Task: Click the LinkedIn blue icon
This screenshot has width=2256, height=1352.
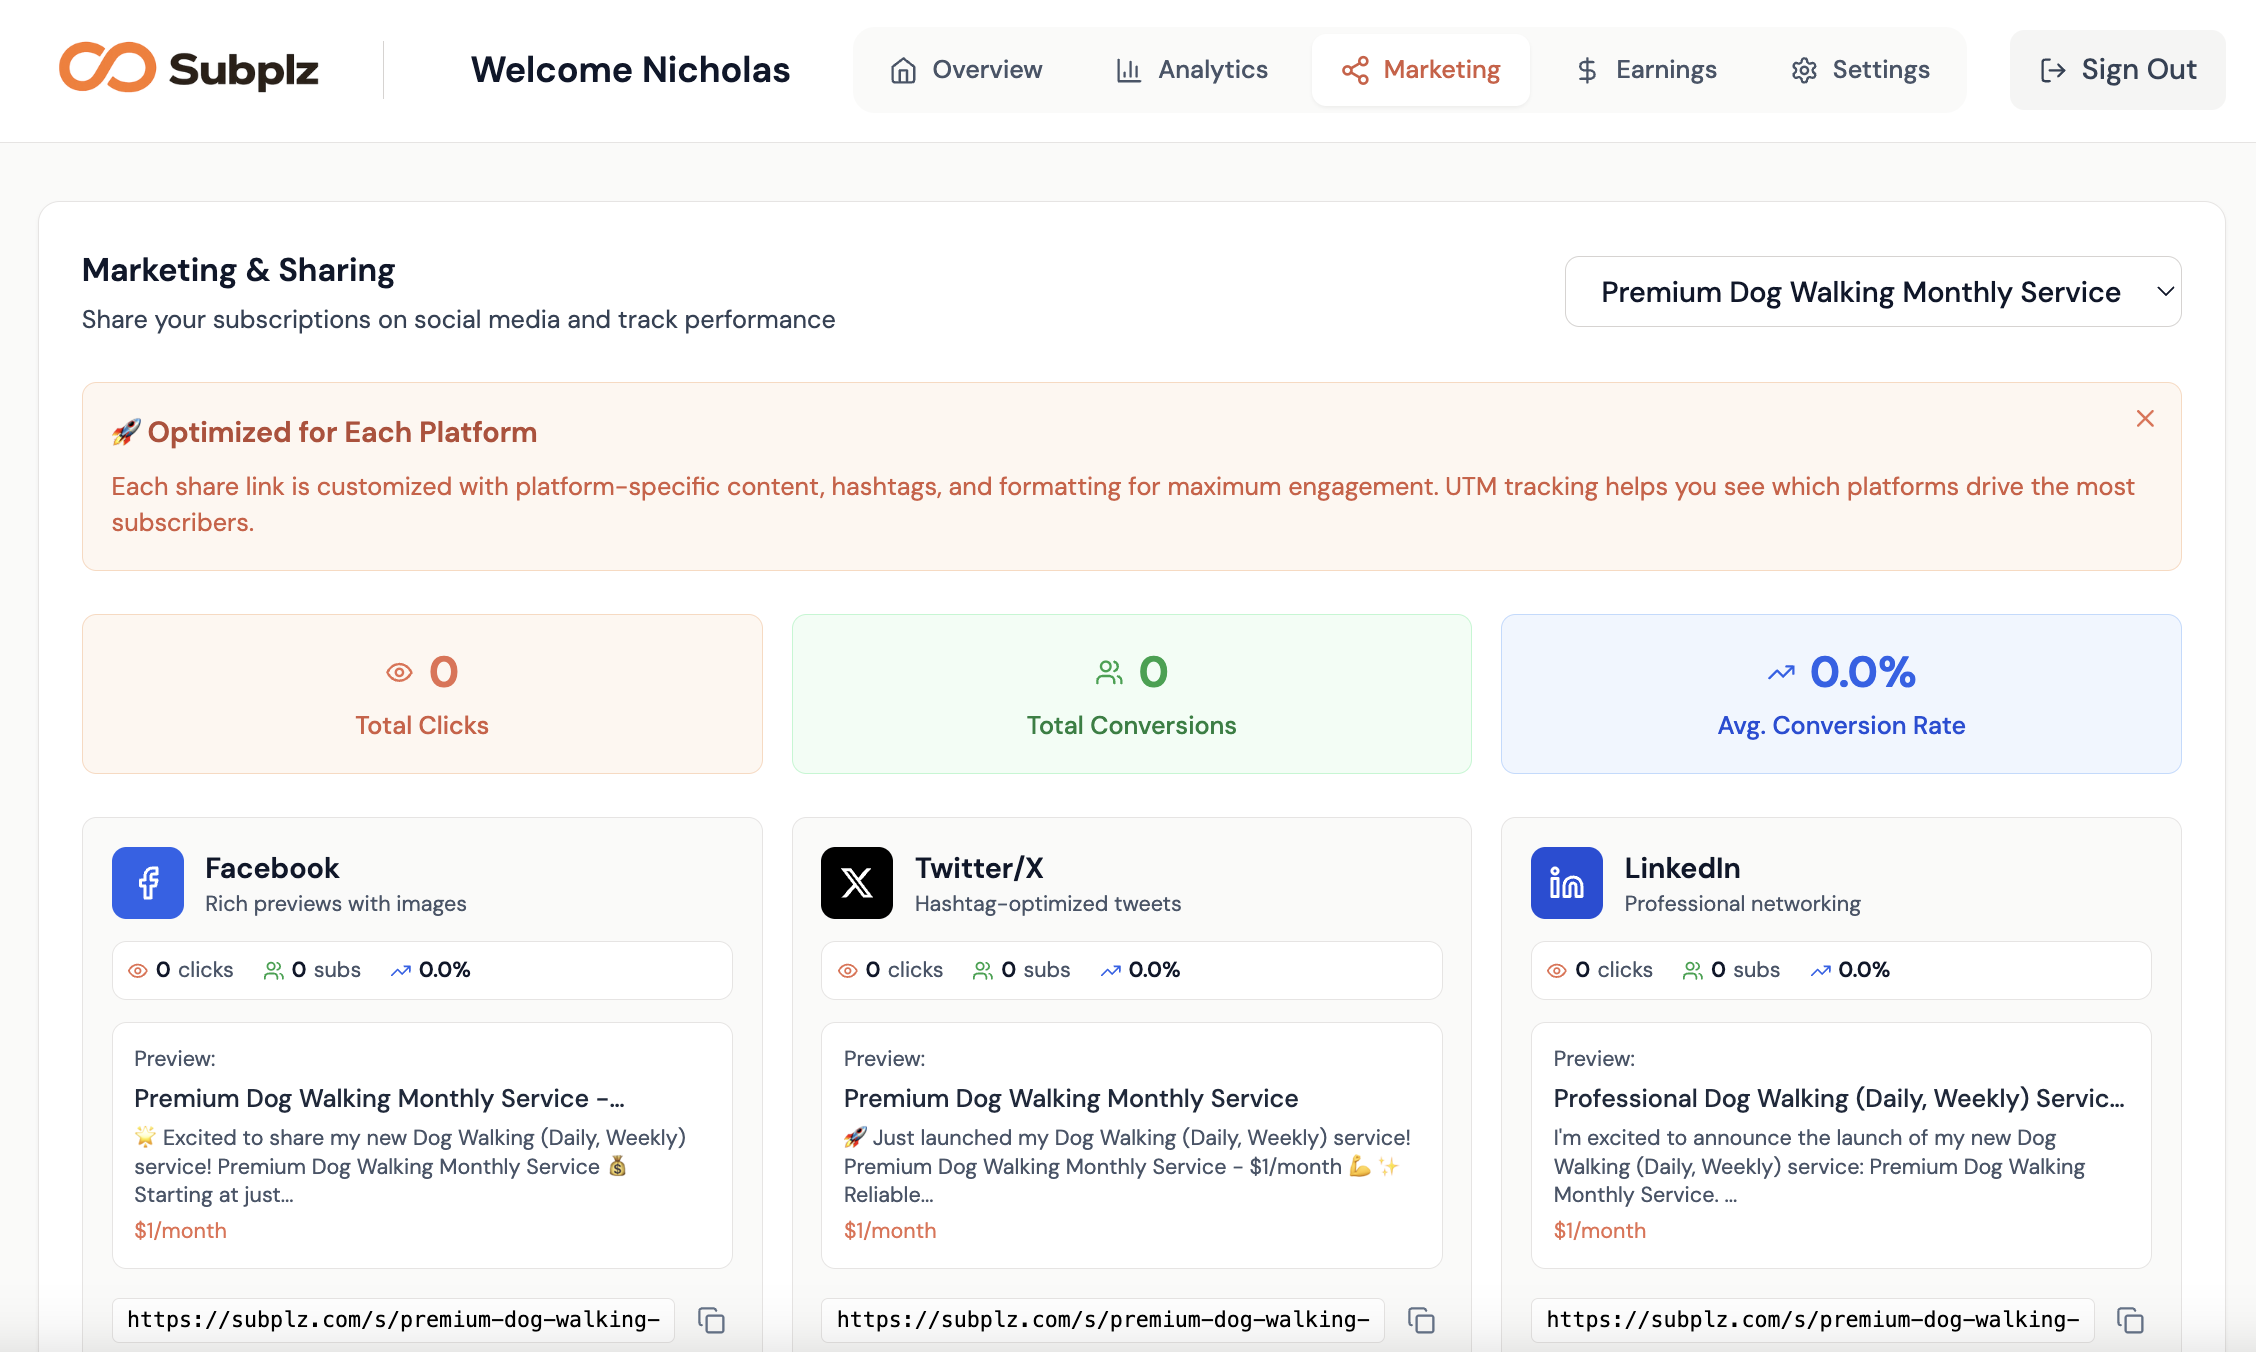Action: click(x=1566, y=883)
